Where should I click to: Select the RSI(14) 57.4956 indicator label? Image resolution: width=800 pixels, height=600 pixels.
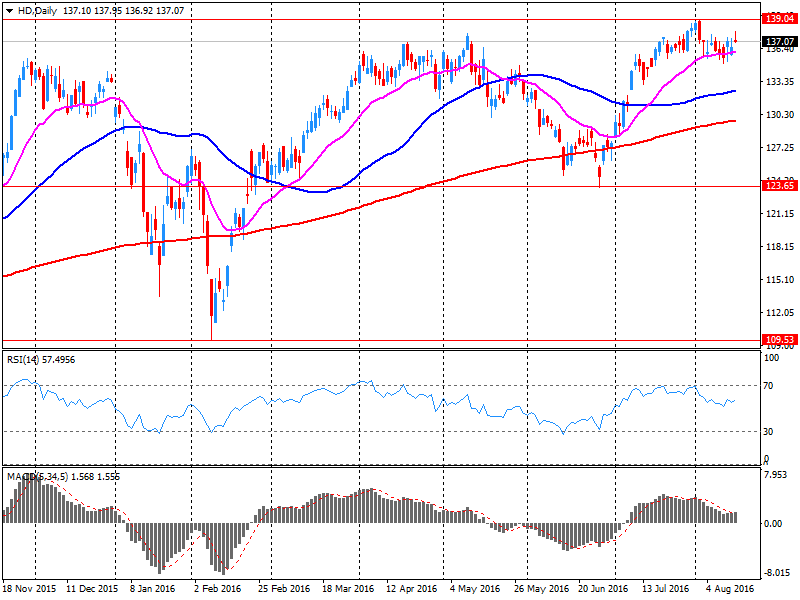coord(41,360)
